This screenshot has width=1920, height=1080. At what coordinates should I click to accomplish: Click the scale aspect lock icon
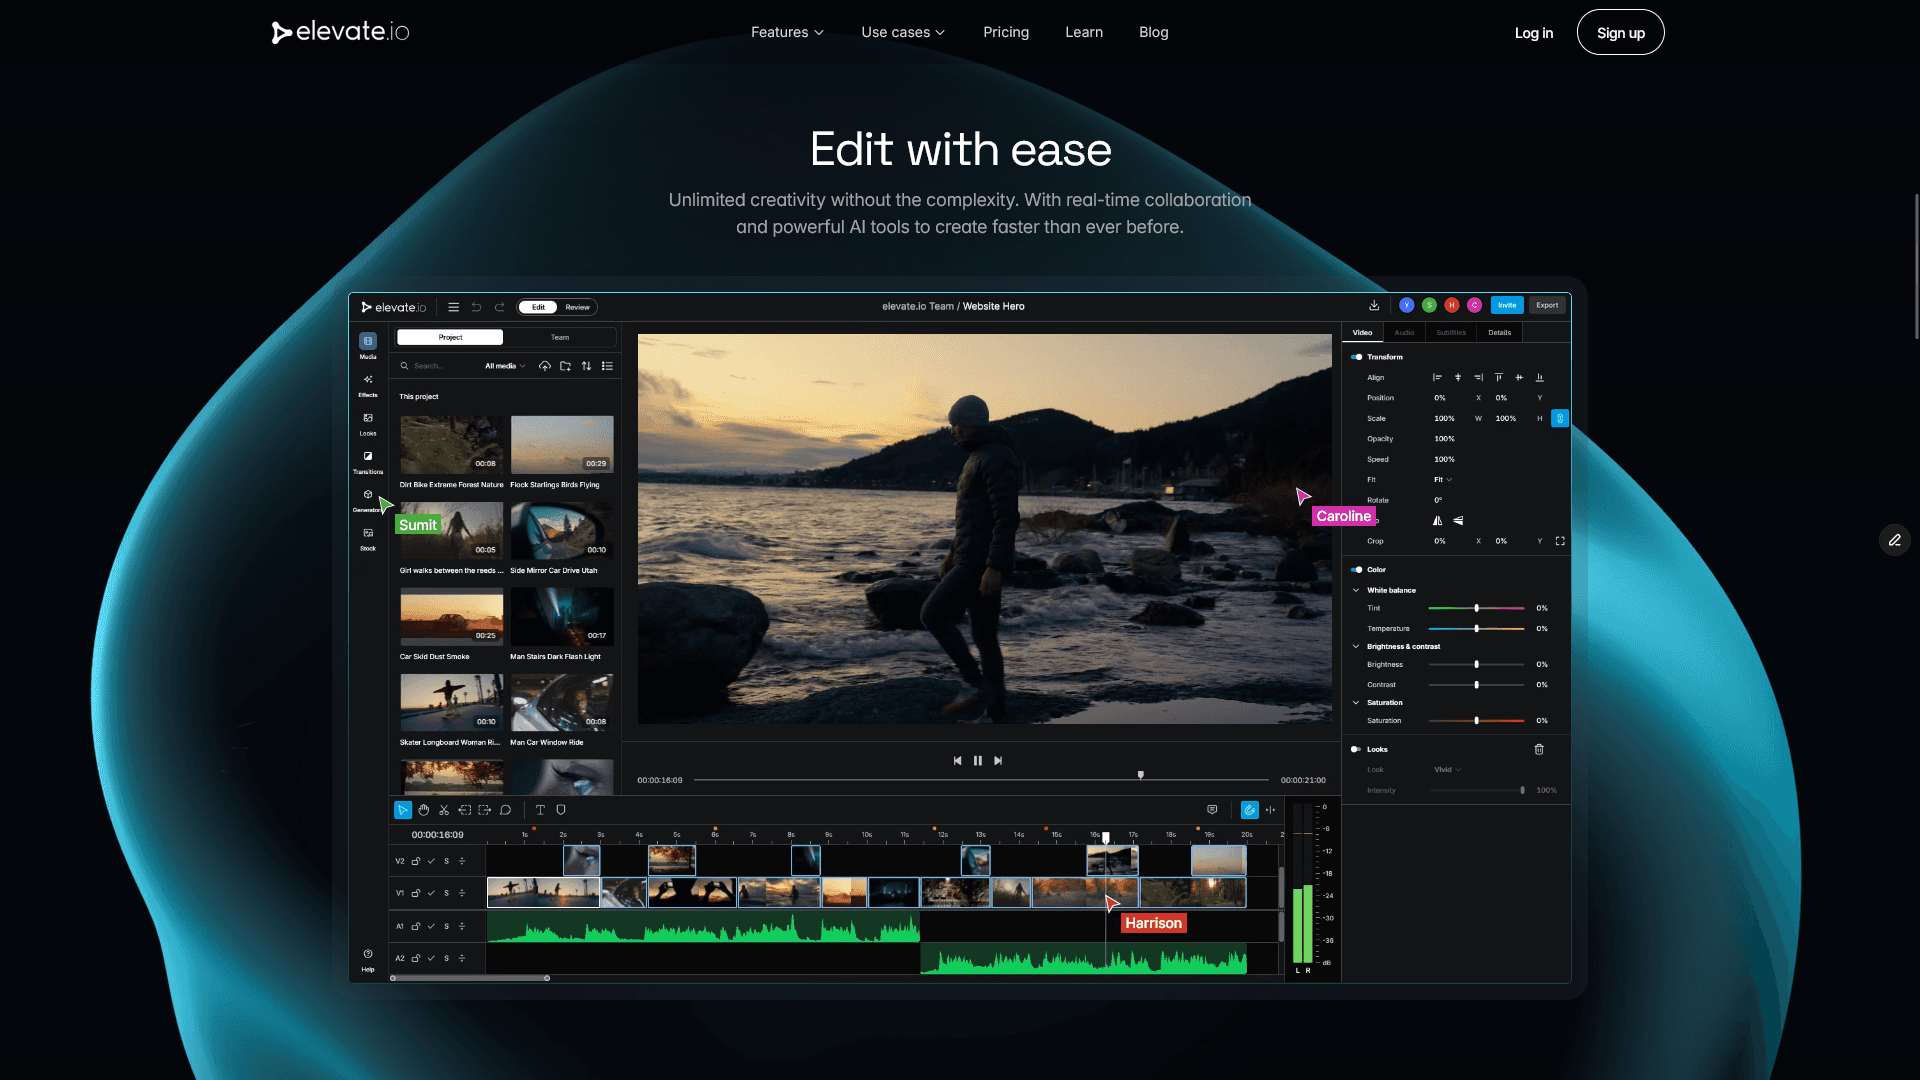1559,418
